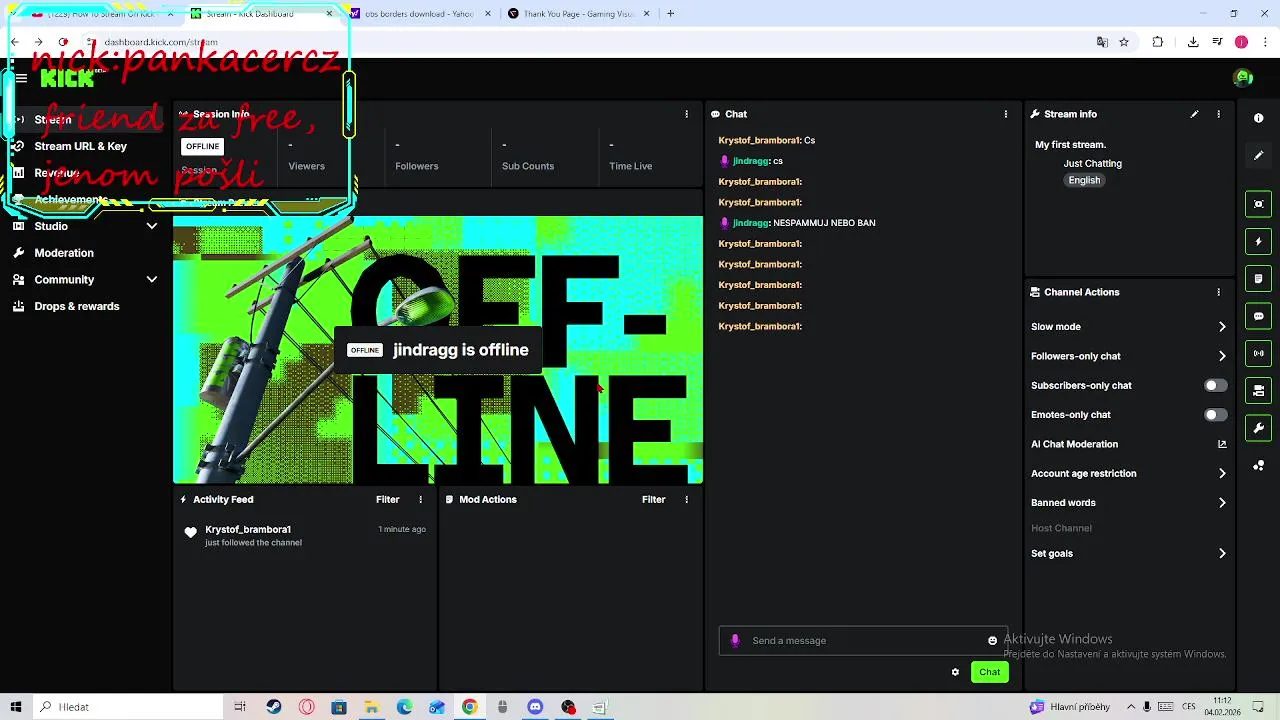Open the Slow mode options arrow

tap(1222, 327)
